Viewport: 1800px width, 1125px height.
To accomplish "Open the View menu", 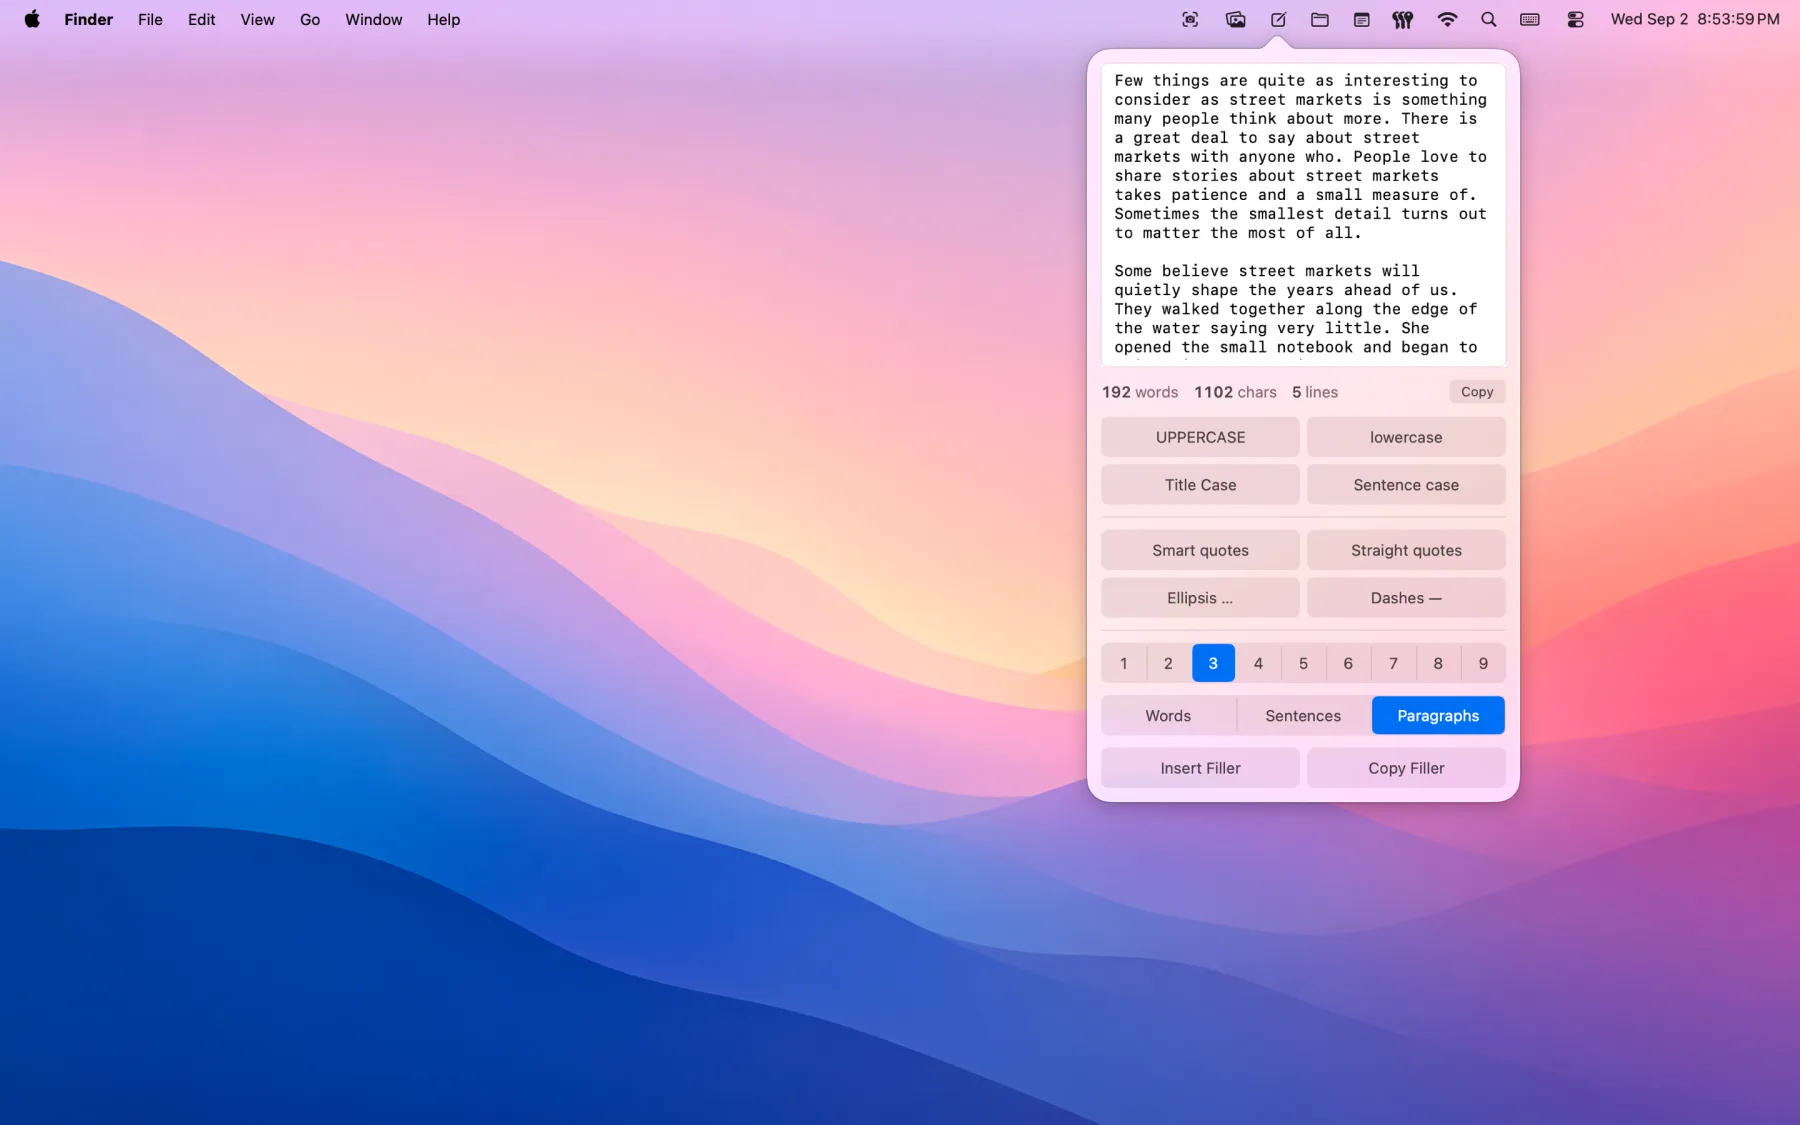I will coord(257,19).
